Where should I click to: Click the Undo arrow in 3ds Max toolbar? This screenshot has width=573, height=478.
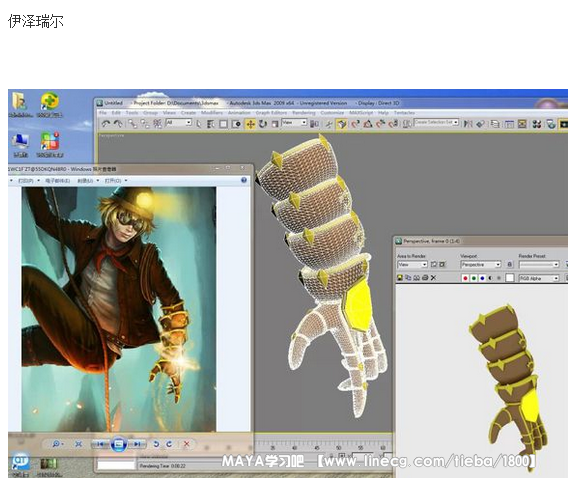[106, 124]
